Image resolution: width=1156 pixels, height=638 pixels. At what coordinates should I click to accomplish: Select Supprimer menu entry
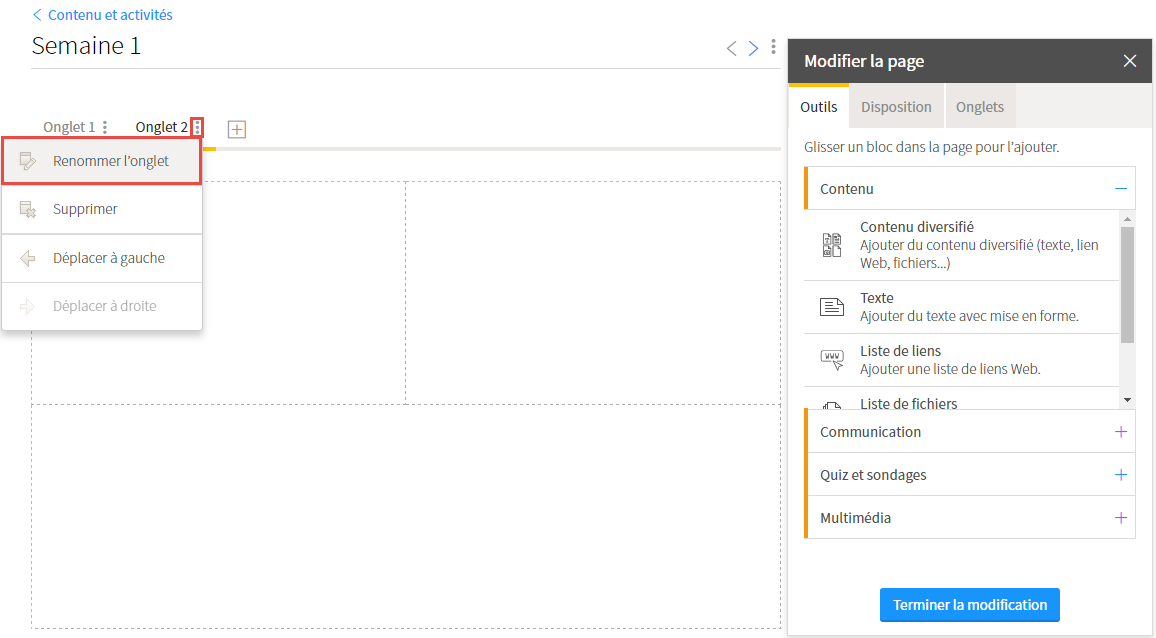point(102,209)
